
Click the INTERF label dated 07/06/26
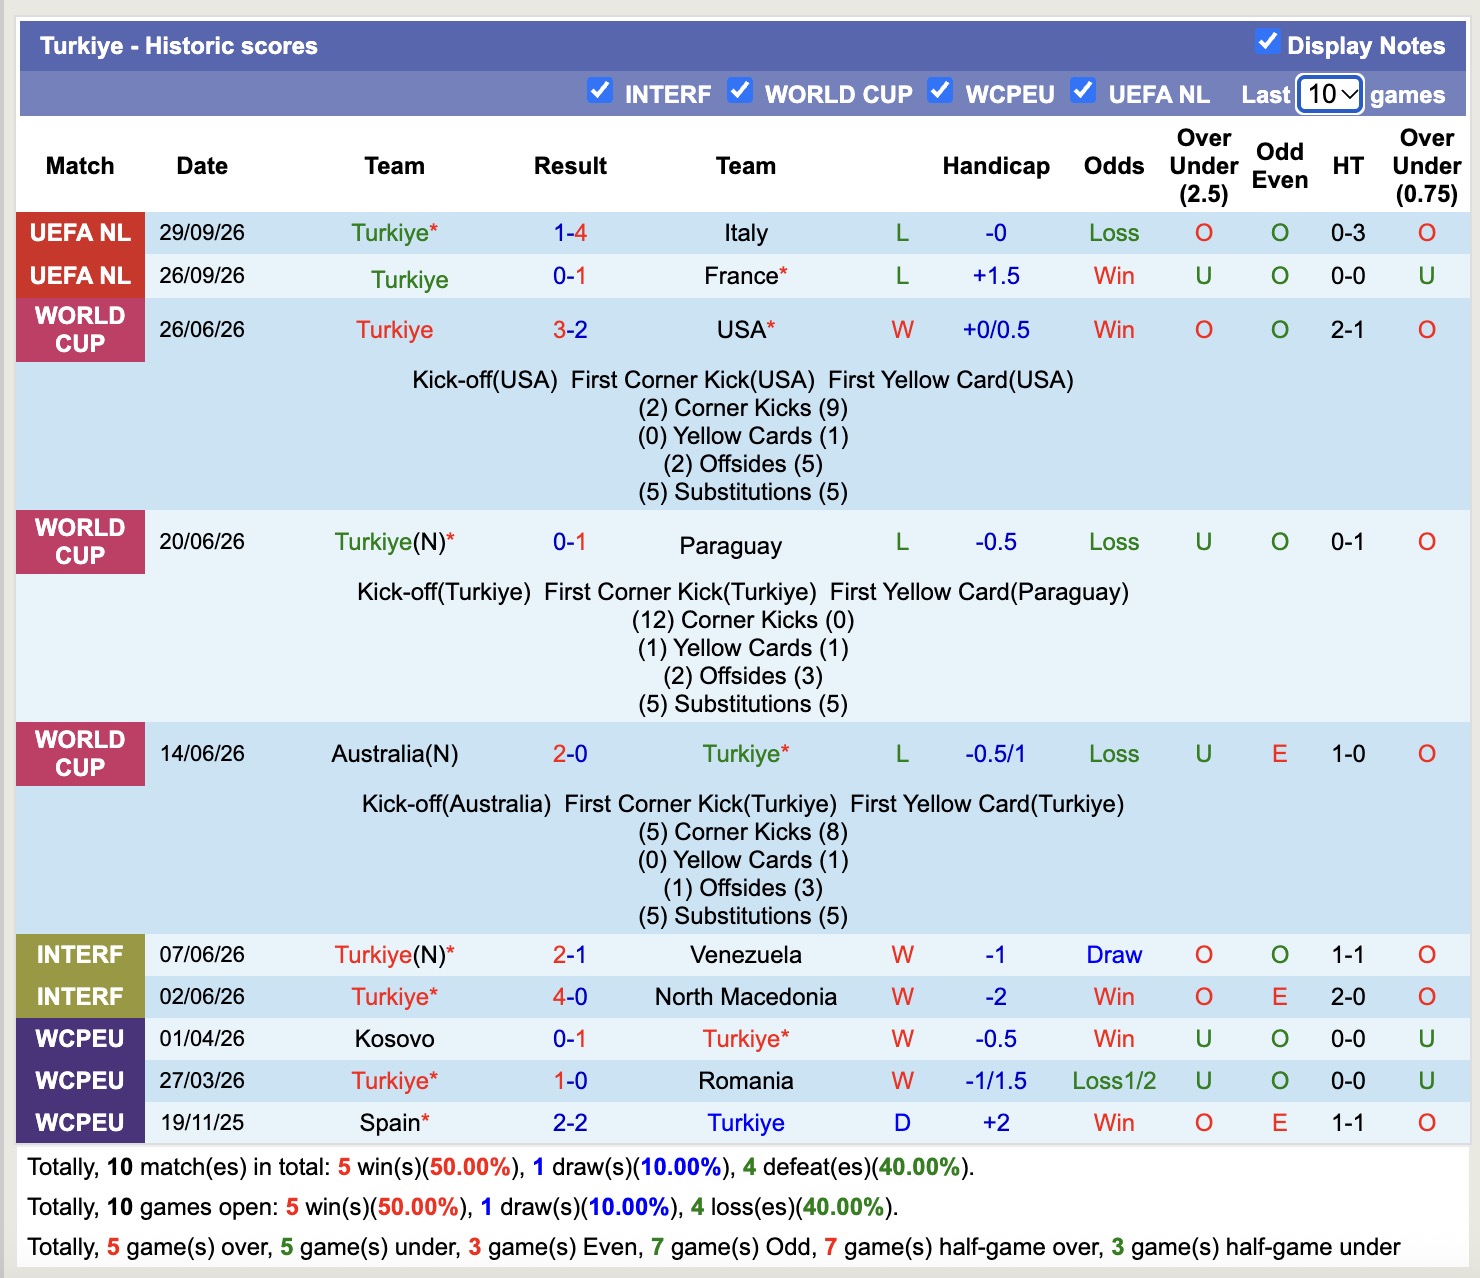click(x=80, y=955)
